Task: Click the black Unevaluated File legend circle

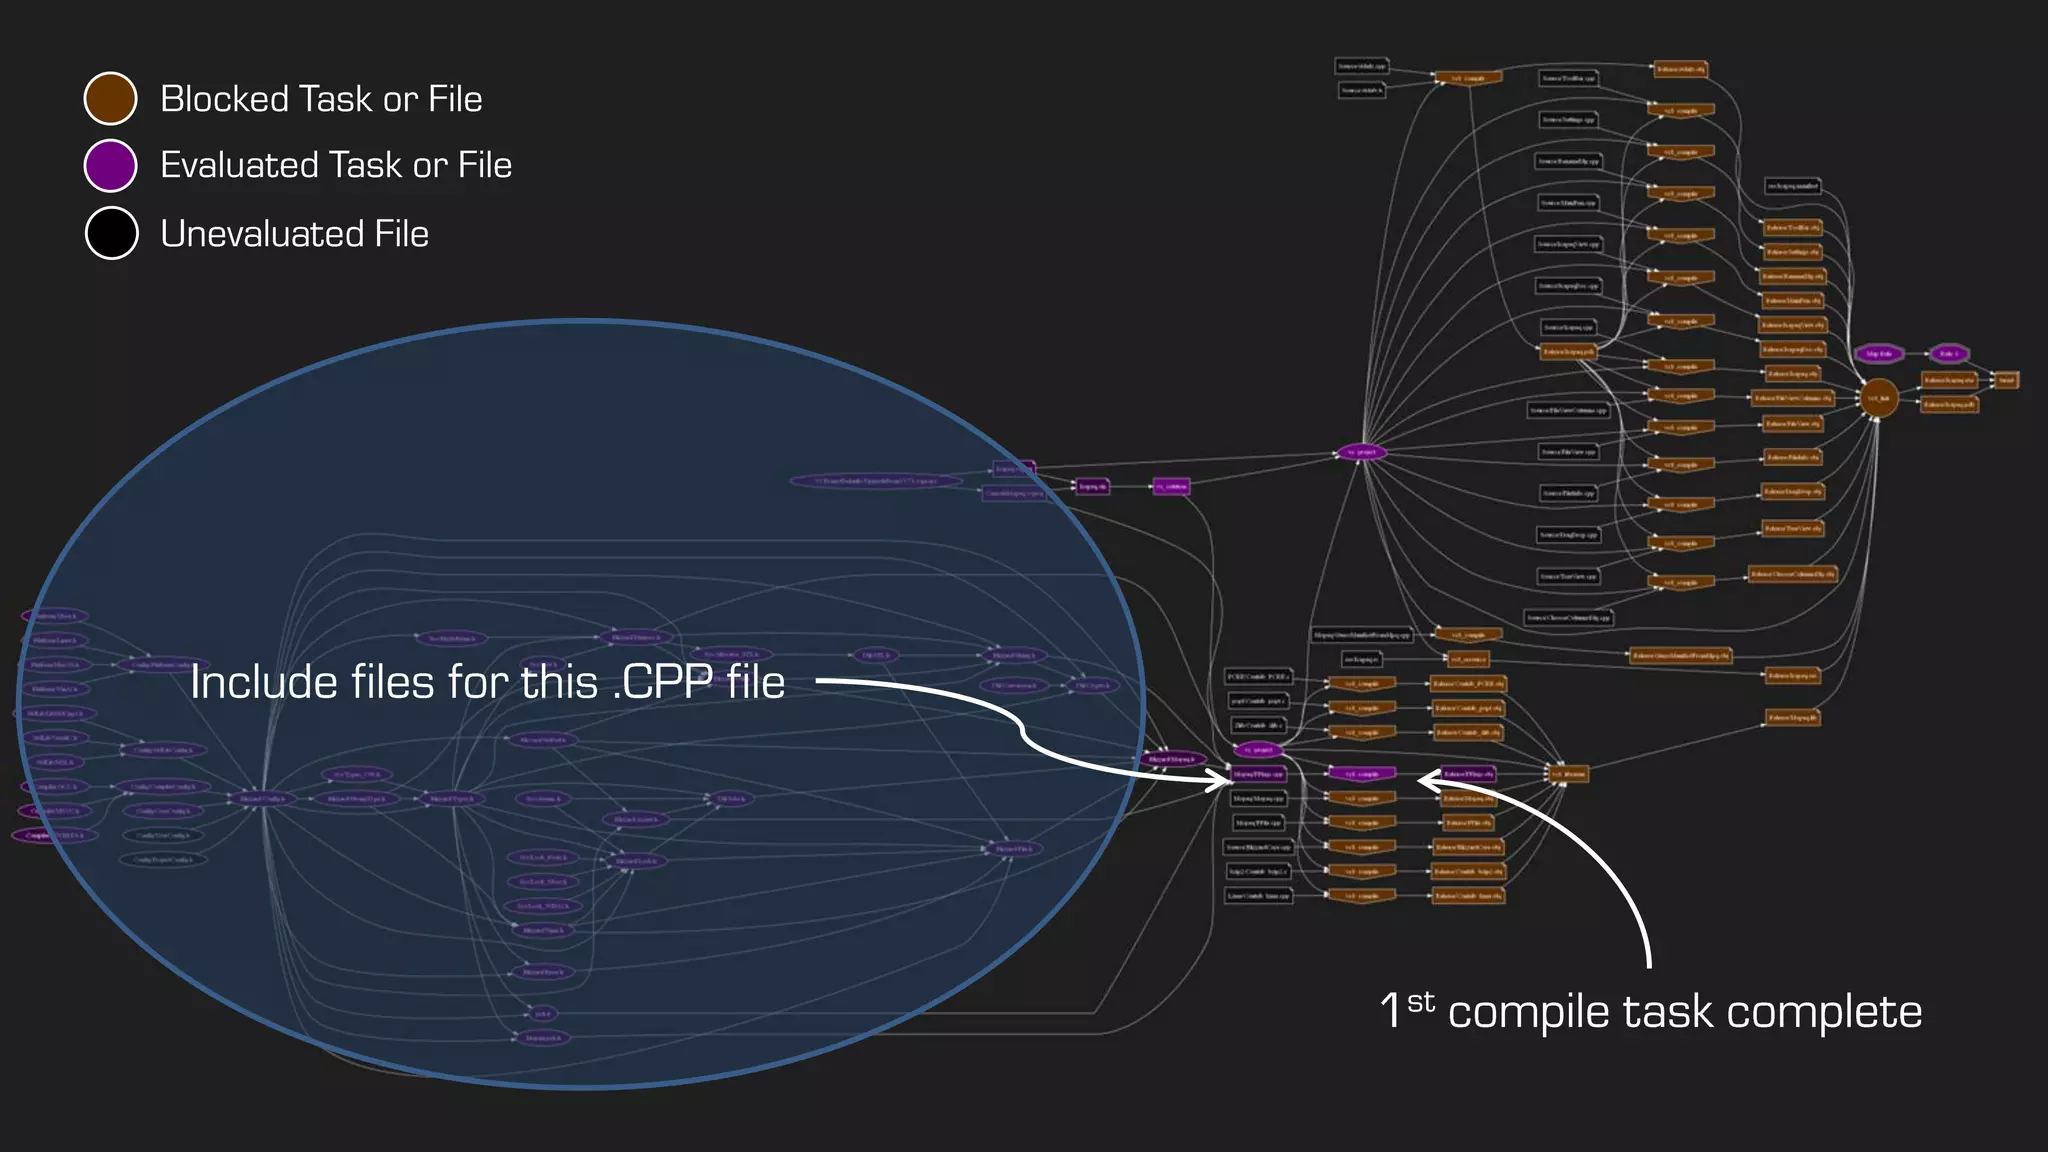Action: pyautogui.click(x=111, y=233)
